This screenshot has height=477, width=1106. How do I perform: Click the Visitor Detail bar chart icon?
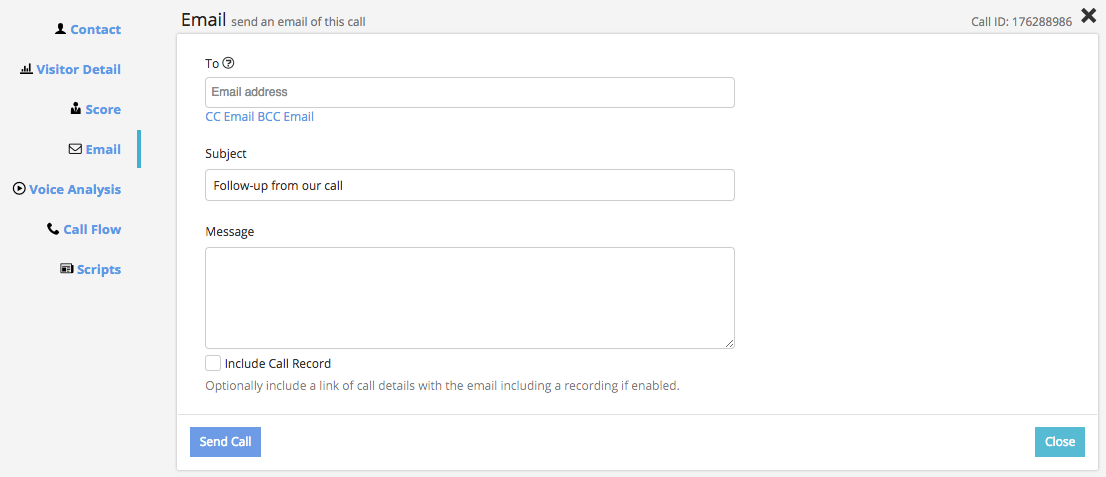[x=26, y=69]
